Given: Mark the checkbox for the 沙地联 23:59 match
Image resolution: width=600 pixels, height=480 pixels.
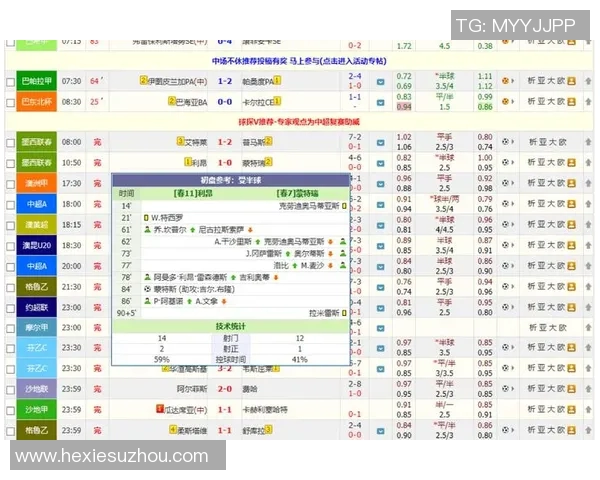Looking at the screenshot, I should point(10,390).
